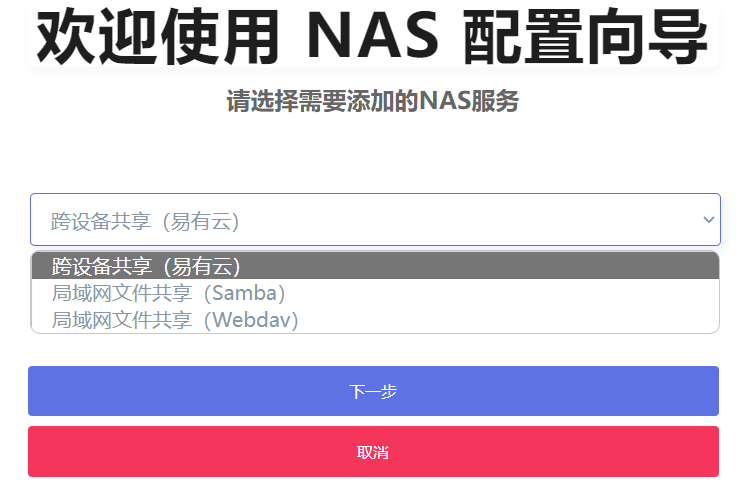Select the last dropdown option Webdav

coord(375,319)
